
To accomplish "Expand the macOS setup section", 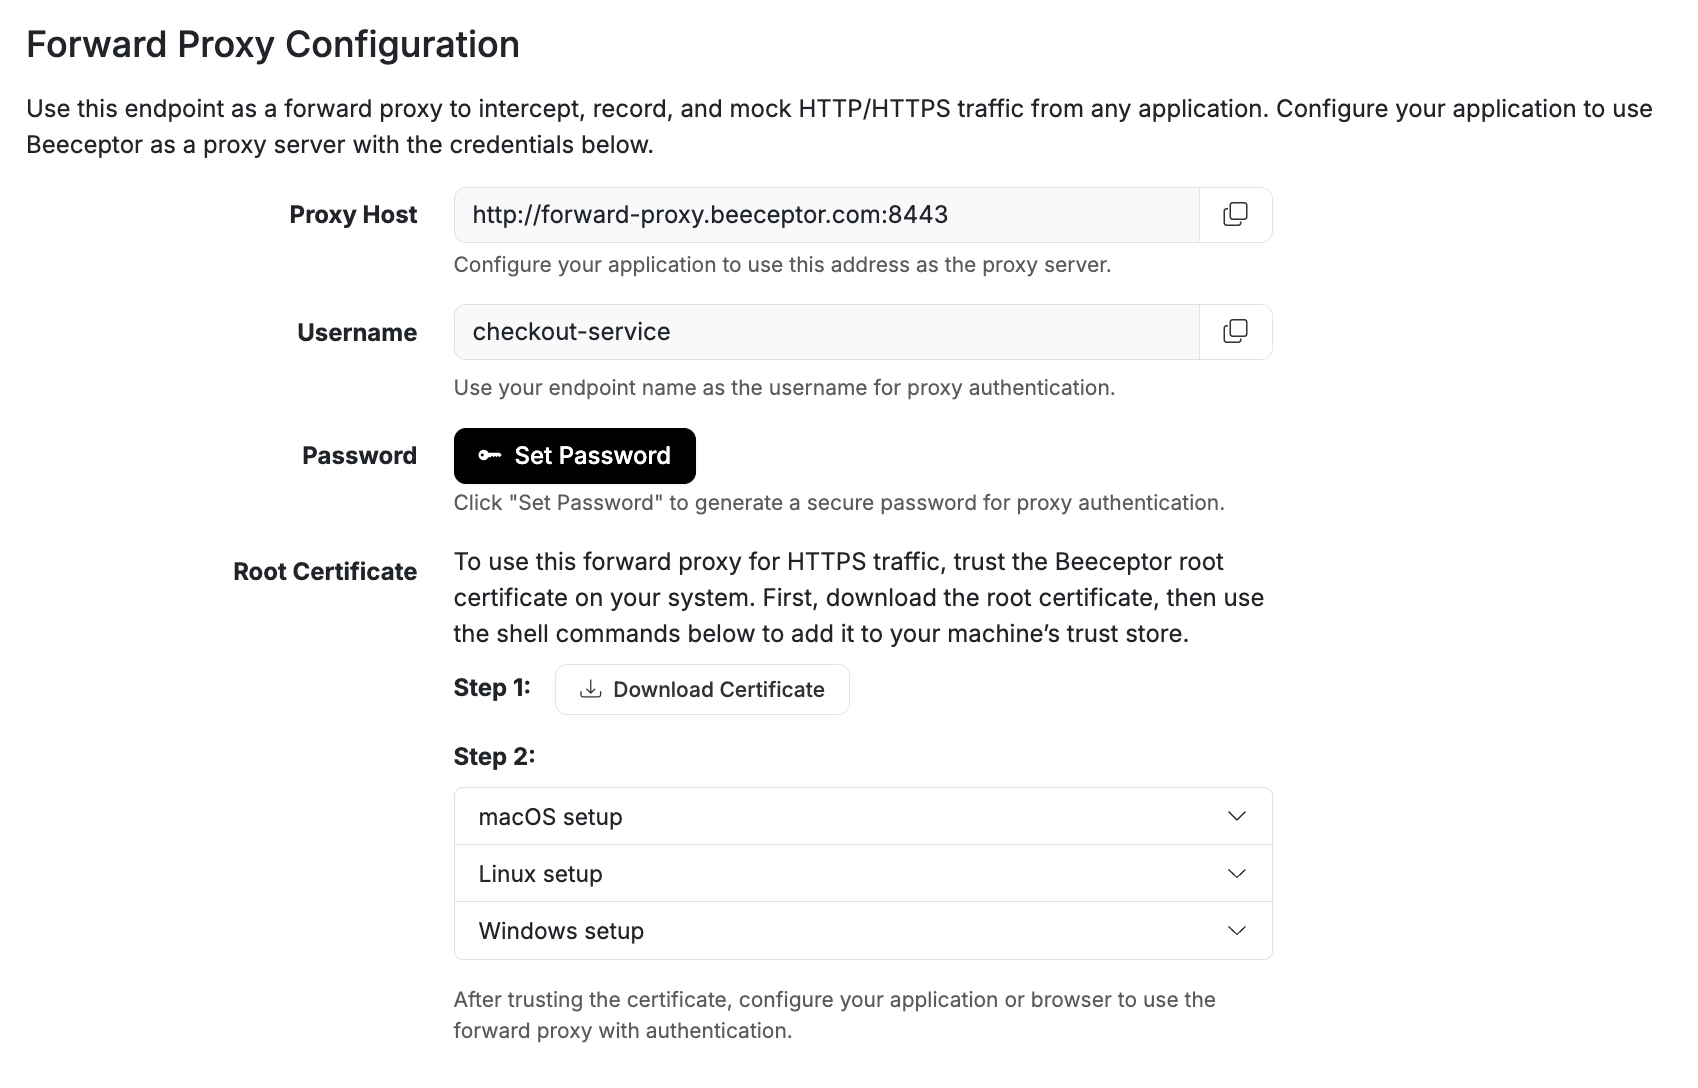I will coord(860,816).
